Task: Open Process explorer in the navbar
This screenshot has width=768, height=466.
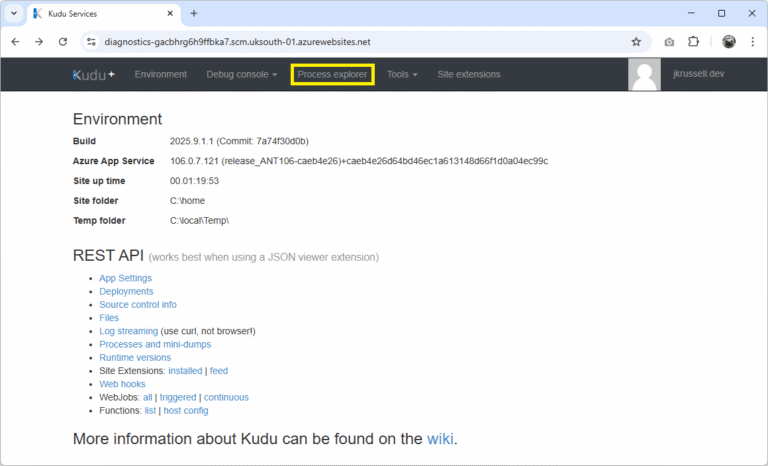Action: pyautogui.click(x=332, y=74)
